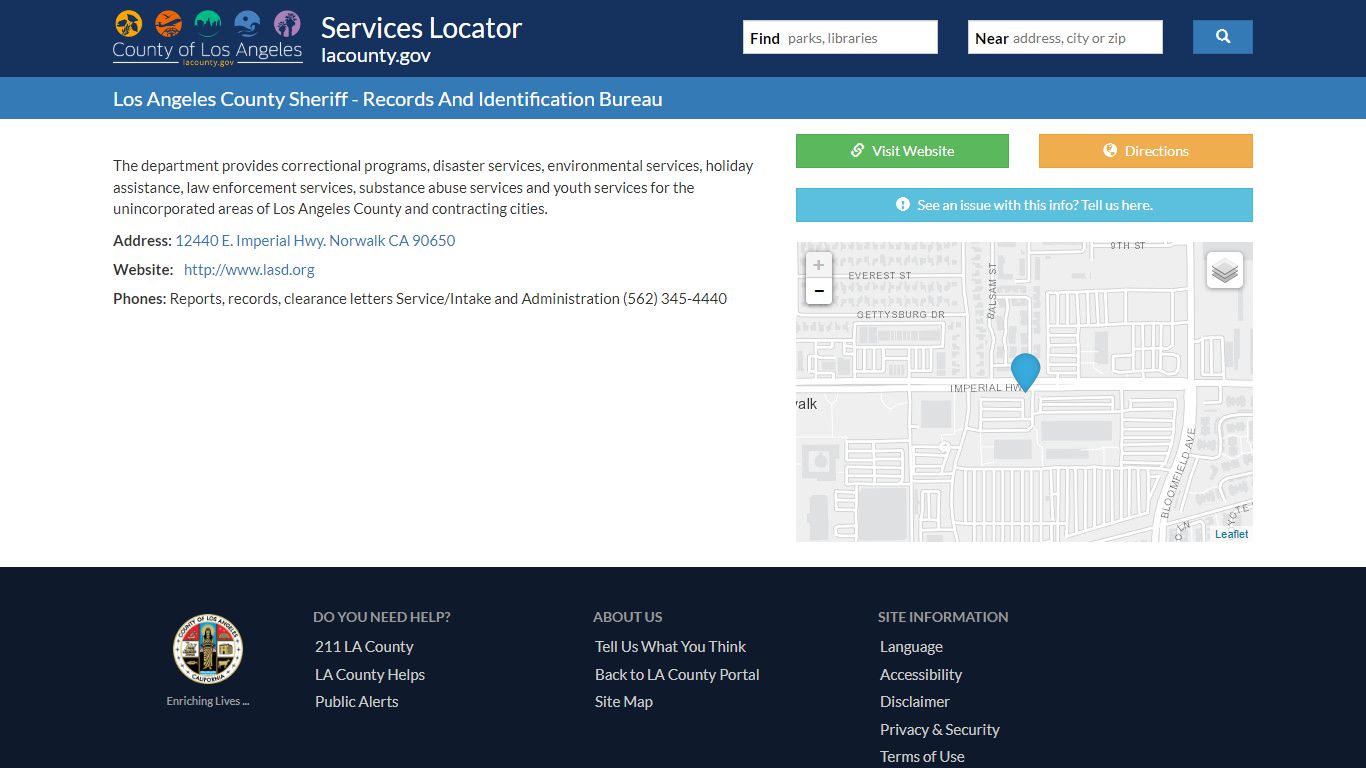Go Back to LA County Portal
Viewport: 1366px width, 768px height.
[x=677, y=675]
